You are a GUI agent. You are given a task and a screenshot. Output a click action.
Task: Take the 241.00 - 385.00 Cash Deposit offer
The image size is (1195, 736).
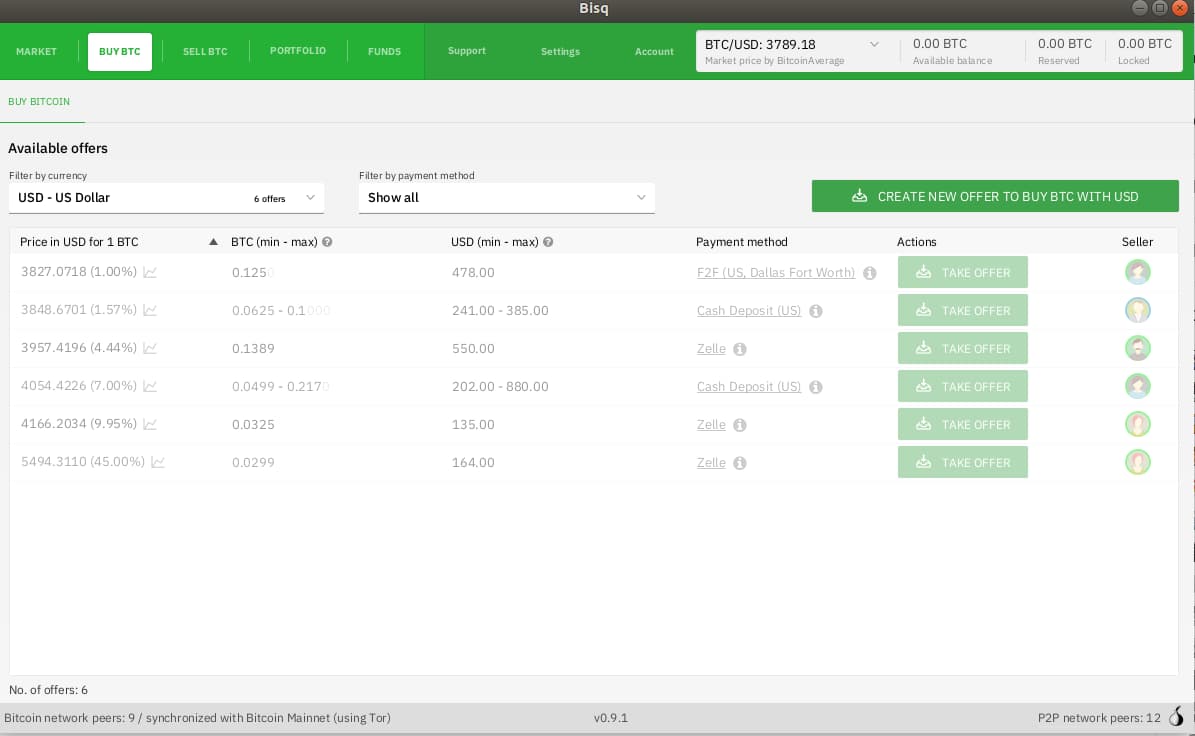[963, 310]
